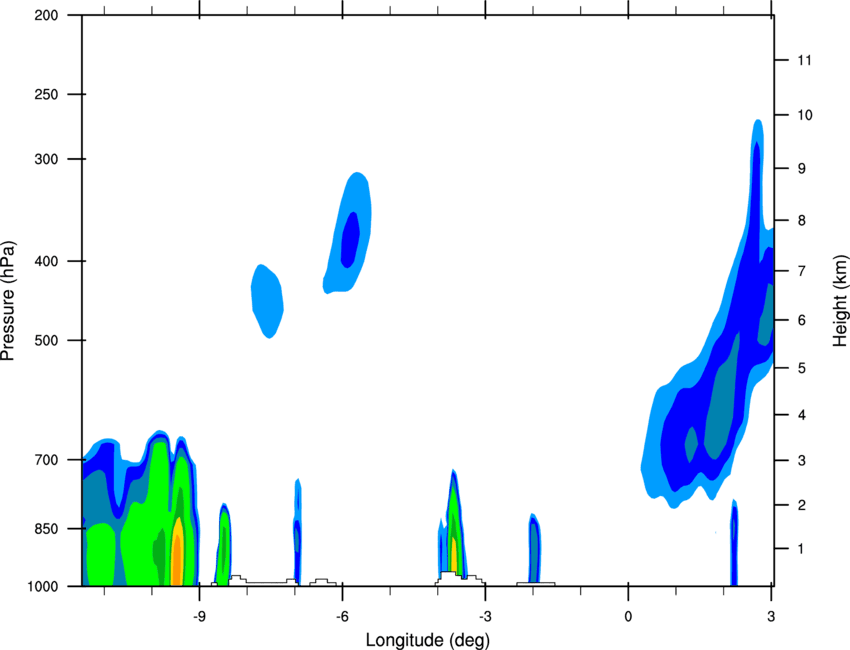Select the 400 pressure tick label
The image size is (850, 650).
[x=46, y=261]
